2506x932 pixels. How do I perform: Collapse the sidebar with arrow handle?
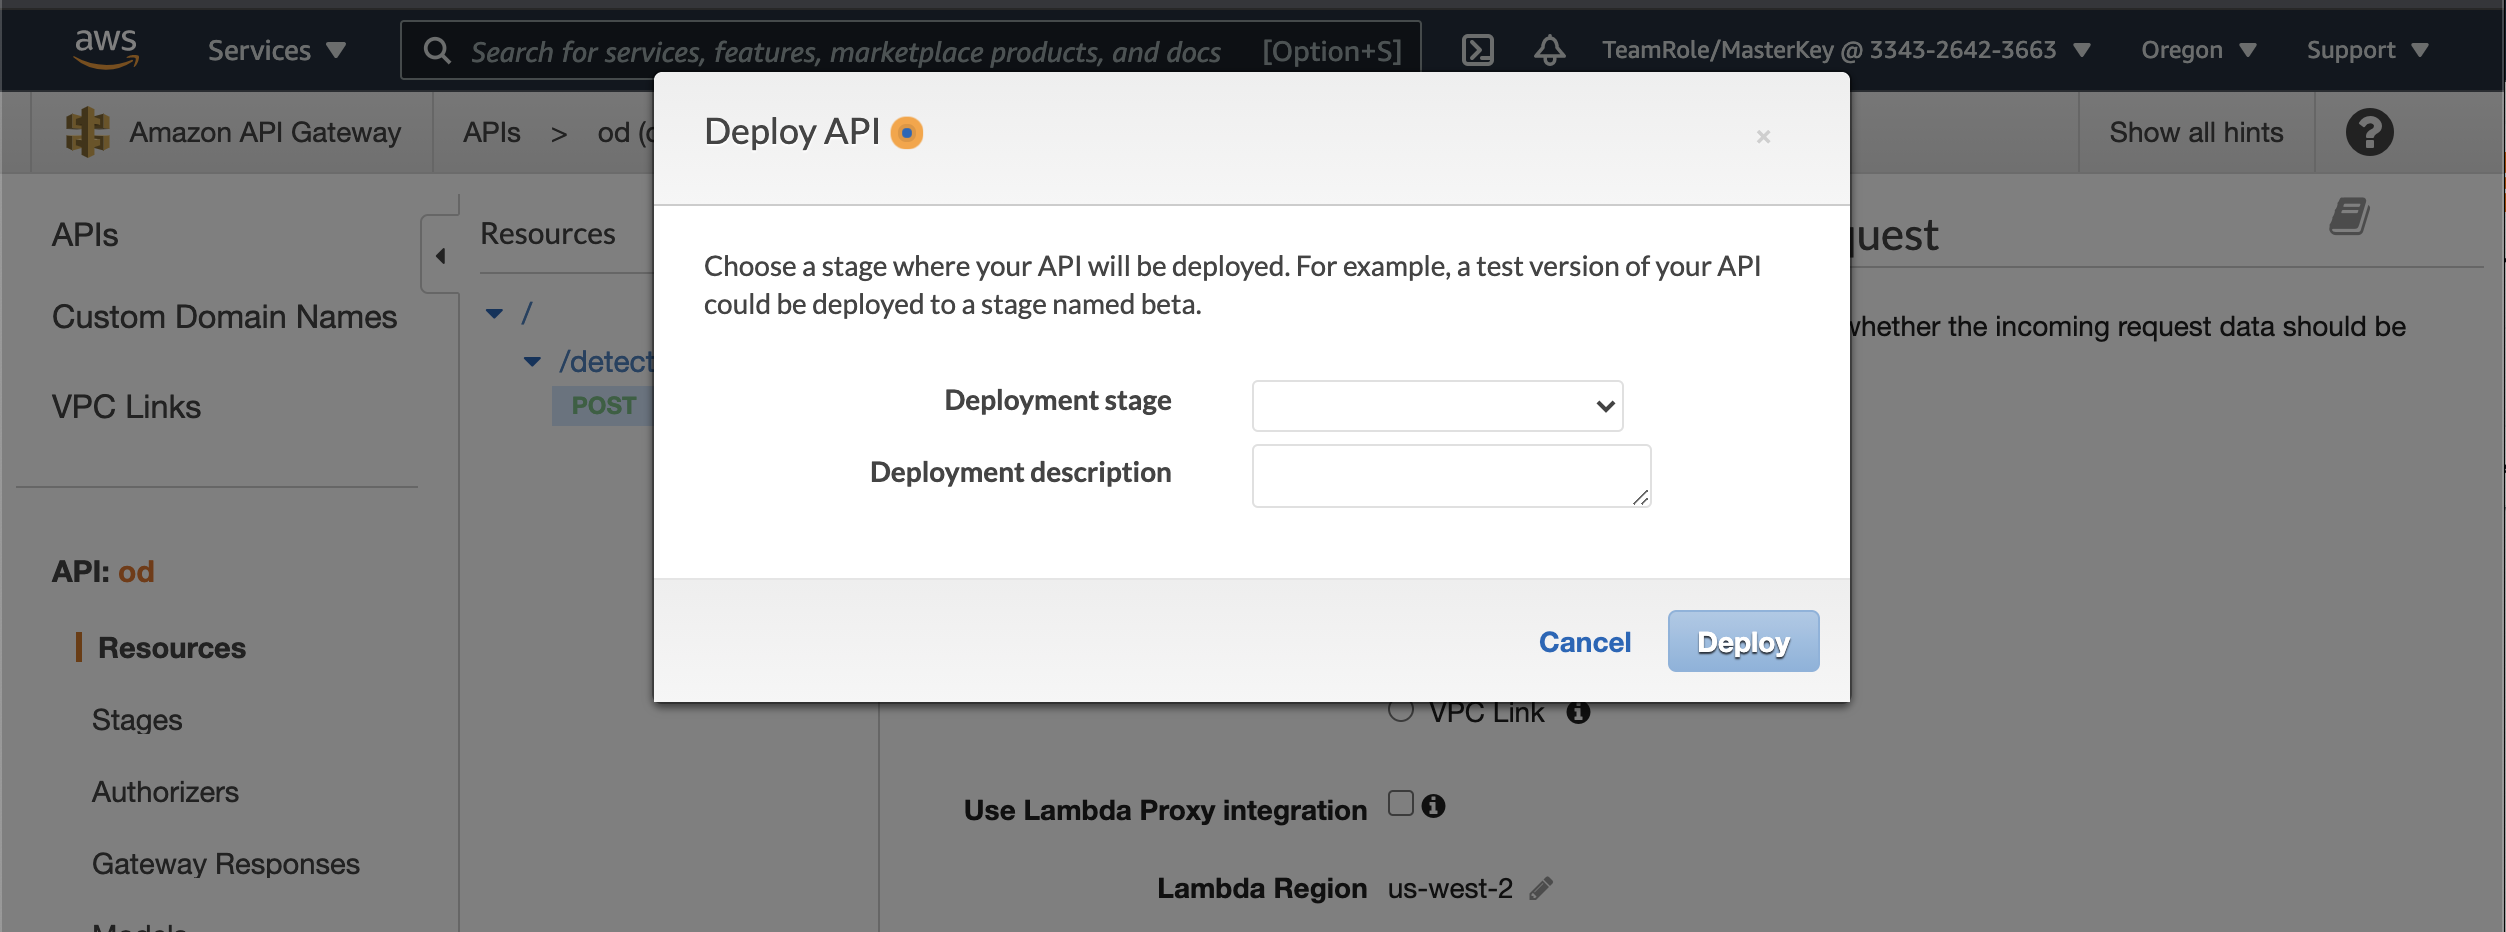[440, 255]
